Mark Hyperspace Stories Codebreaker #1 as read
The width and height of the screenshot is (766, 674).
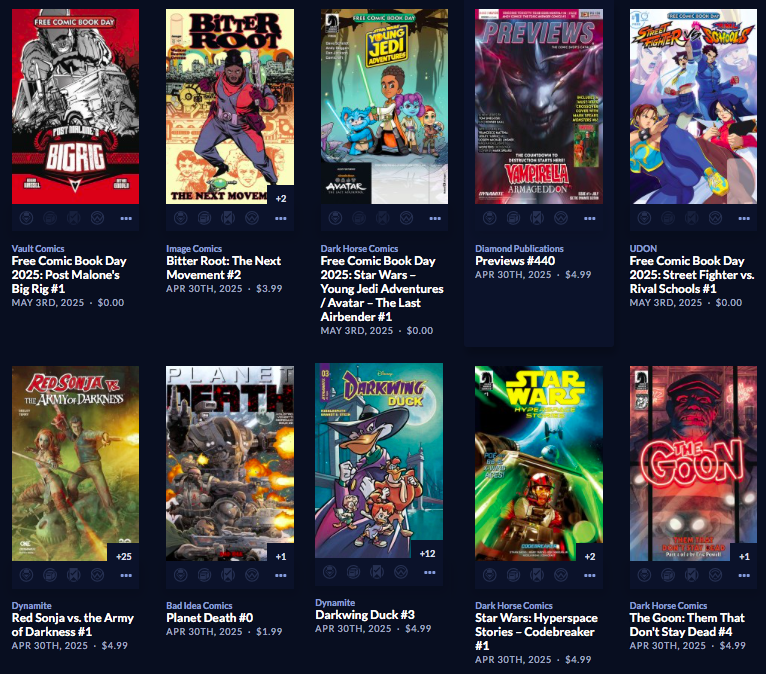[x=537, y=575]
